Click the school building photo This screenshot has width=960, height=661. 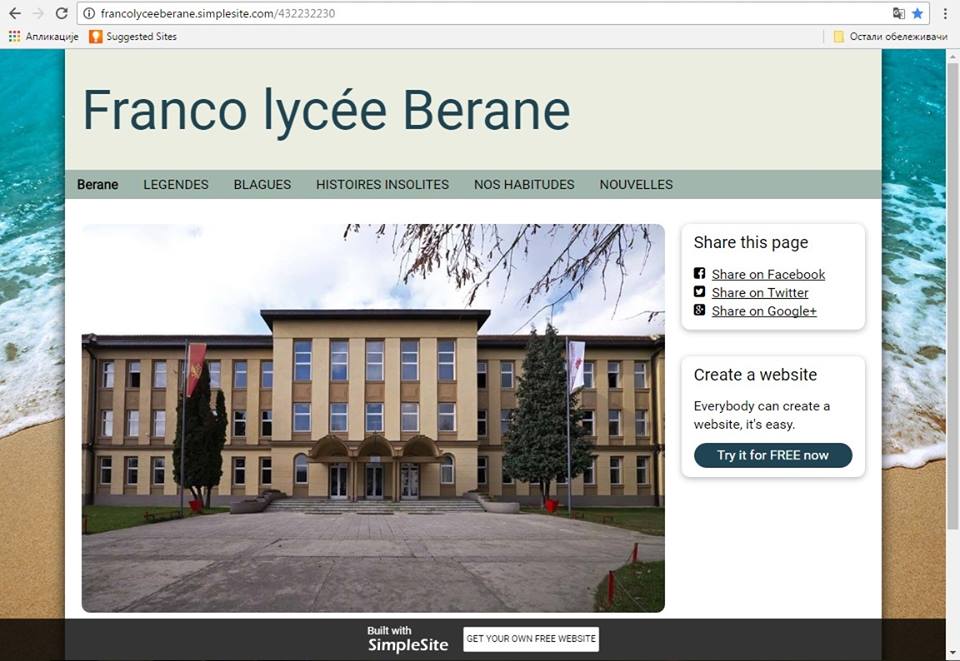click(372, 418)
